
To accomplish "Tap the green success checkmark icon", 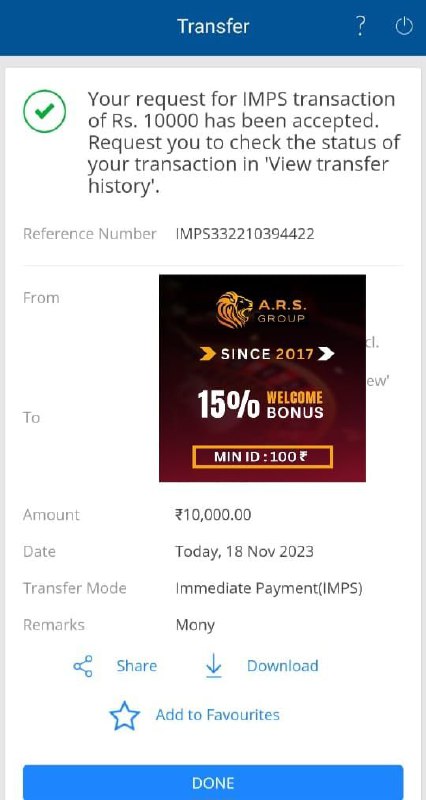I will click(x=44, y=111).
